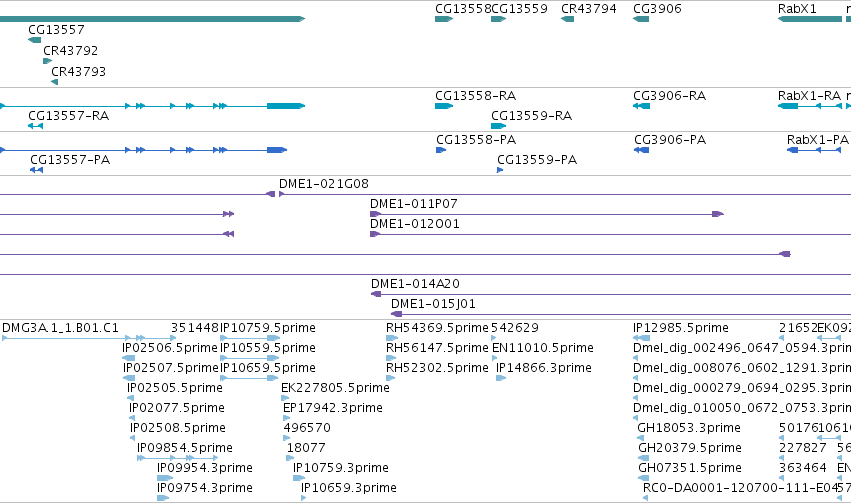Select Dmel_dig_002496_0647_0594 feature
This screenshot has width=851, height=503.
636,358
